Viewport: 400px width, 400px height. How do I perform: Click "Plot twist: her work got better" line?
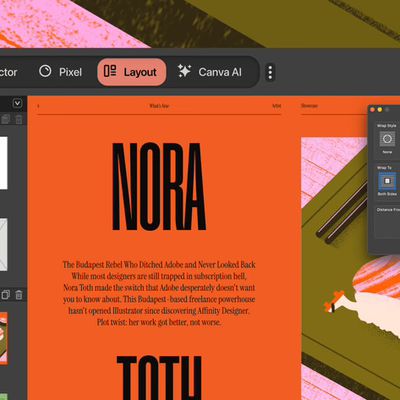[159, 322]
